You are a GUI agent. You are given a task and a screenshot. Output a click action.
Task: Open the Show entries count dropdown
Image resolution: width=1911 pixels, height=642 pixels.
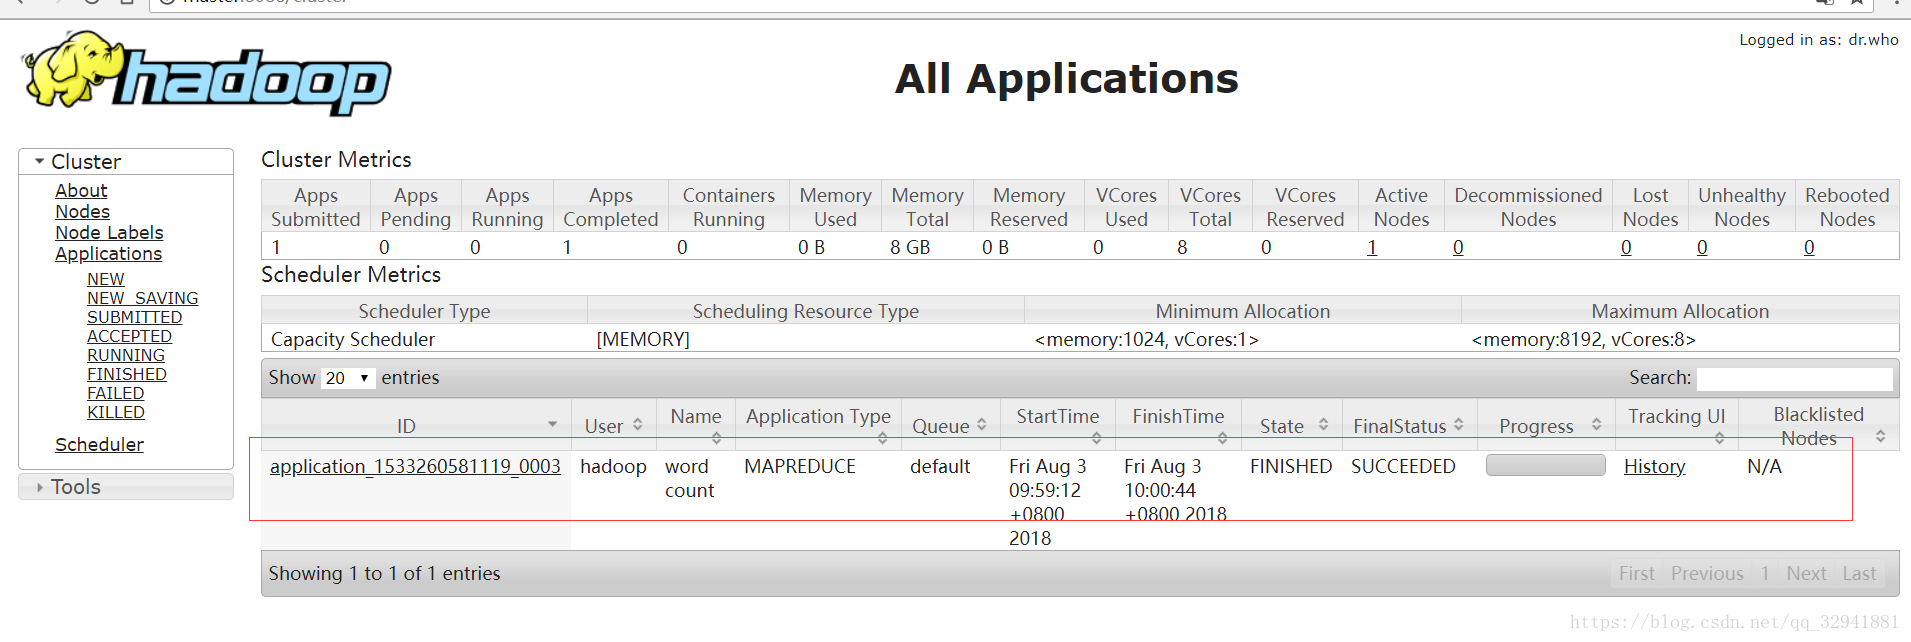pyautogui.click(x=347, y=378)
